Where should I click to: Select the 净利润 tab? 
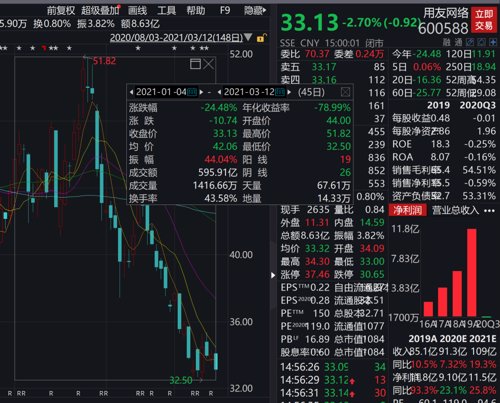click(x=407, y=210)
